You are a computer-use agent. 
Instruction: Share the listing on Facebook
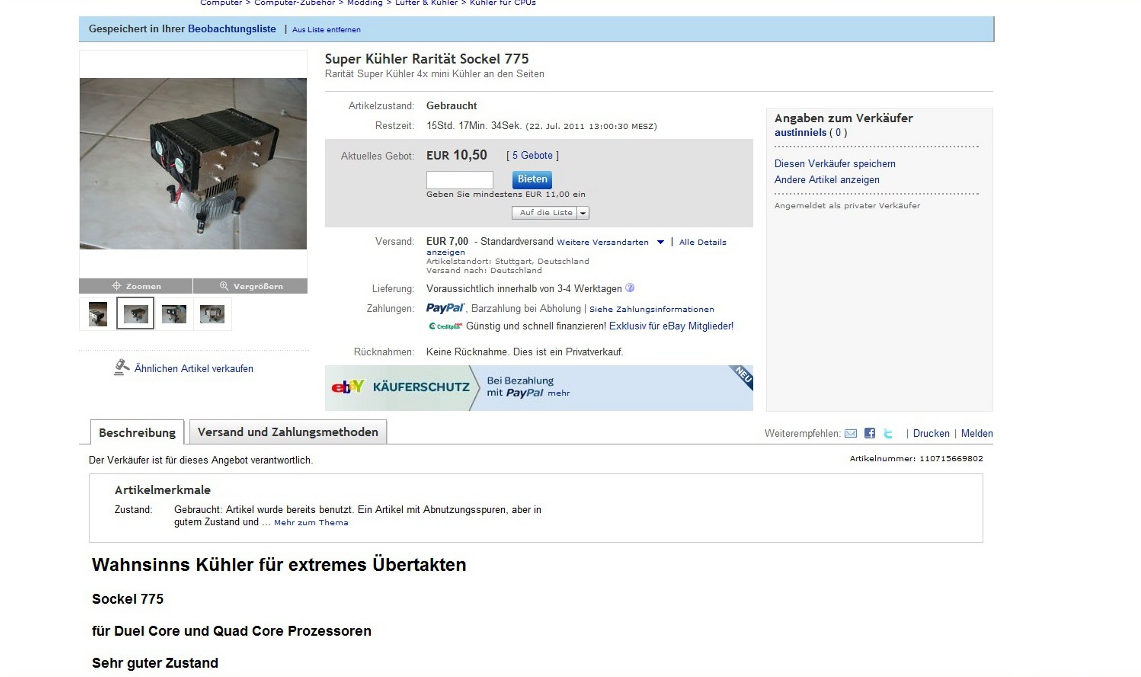870,433
